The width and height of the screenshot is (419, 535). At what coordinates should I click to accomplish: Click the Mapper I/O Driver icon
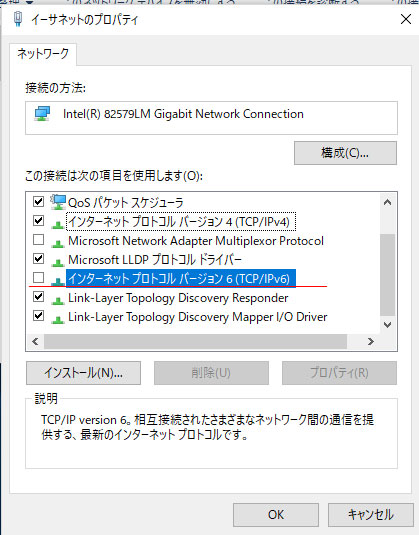click(58, 319)
